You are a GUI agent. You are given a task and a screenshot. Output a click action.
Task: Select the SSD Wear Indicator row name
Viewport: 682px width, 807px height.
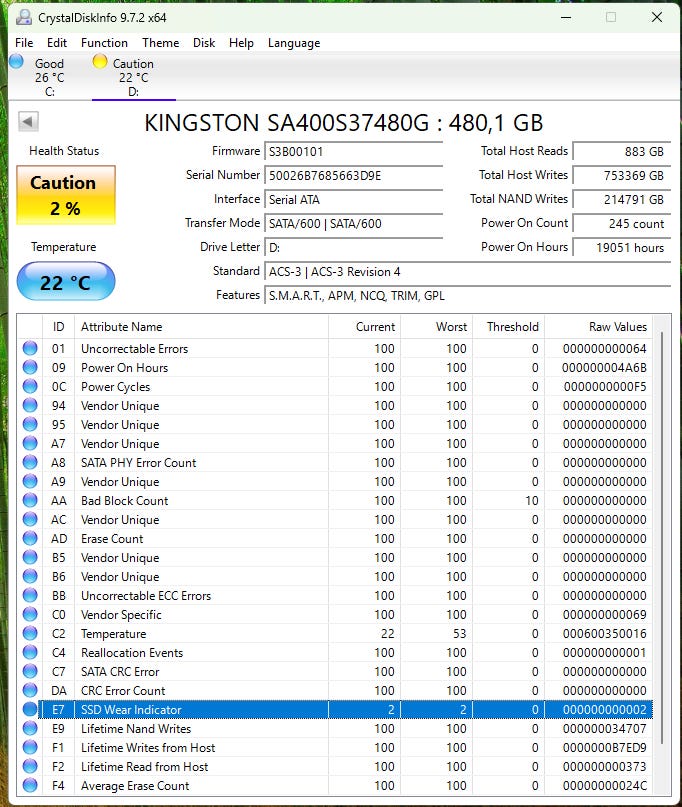(131, 710)
